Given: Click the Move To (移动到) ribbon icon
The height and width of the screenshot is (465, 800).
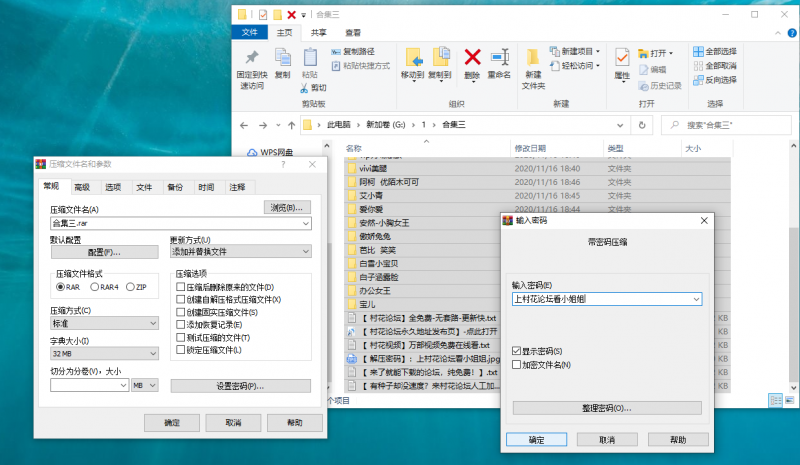Looking at the screenshot, I should coord(413,60).
